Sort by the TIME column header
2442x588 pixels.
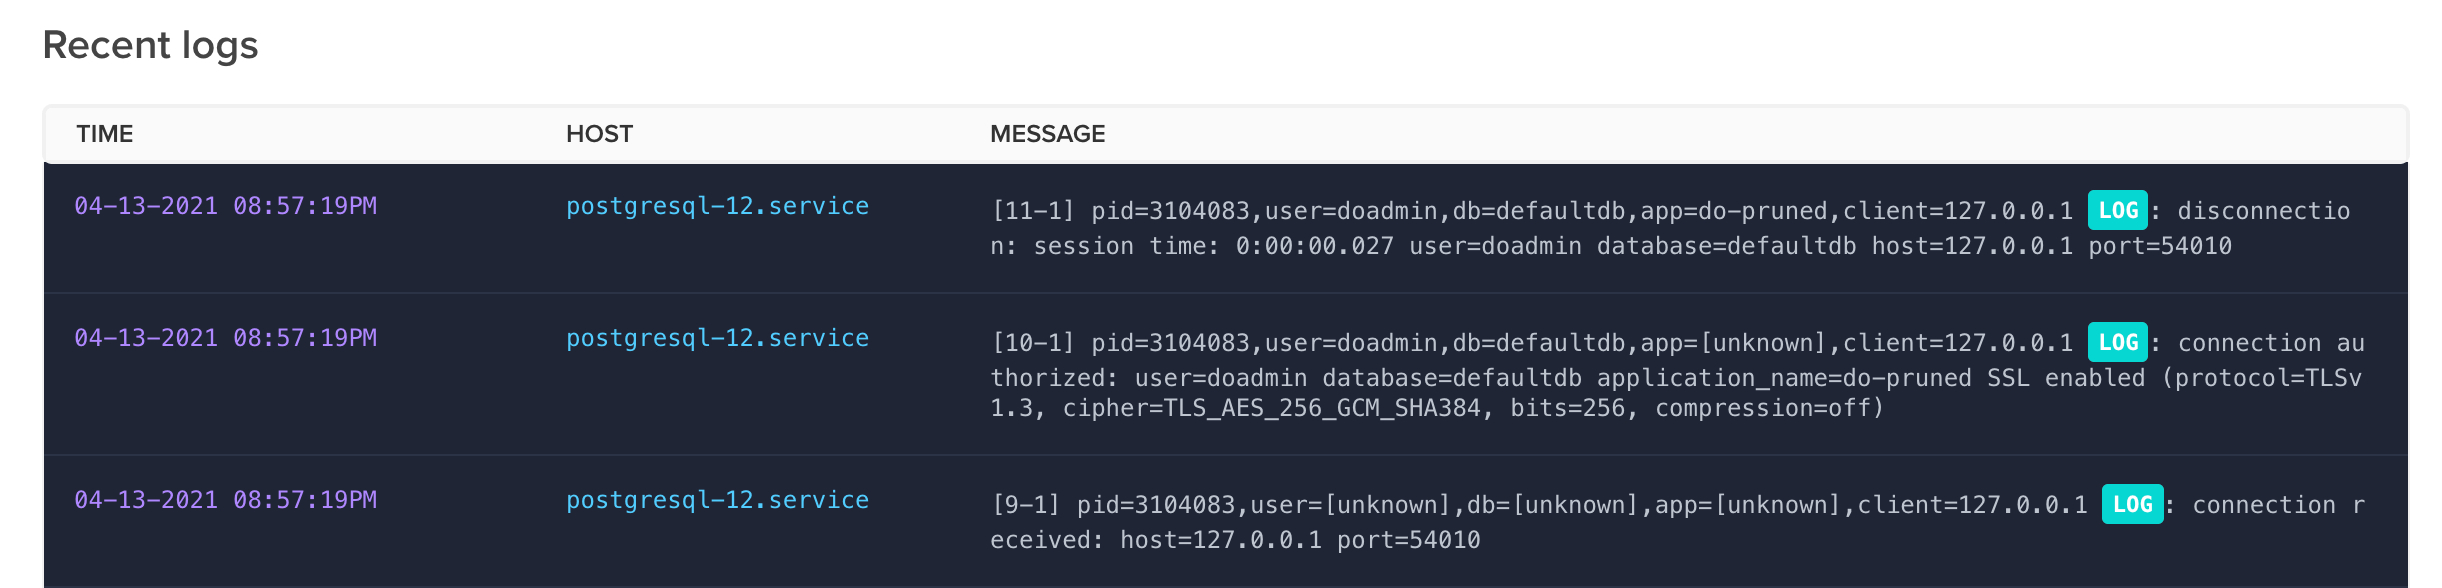tap(105, 134)
